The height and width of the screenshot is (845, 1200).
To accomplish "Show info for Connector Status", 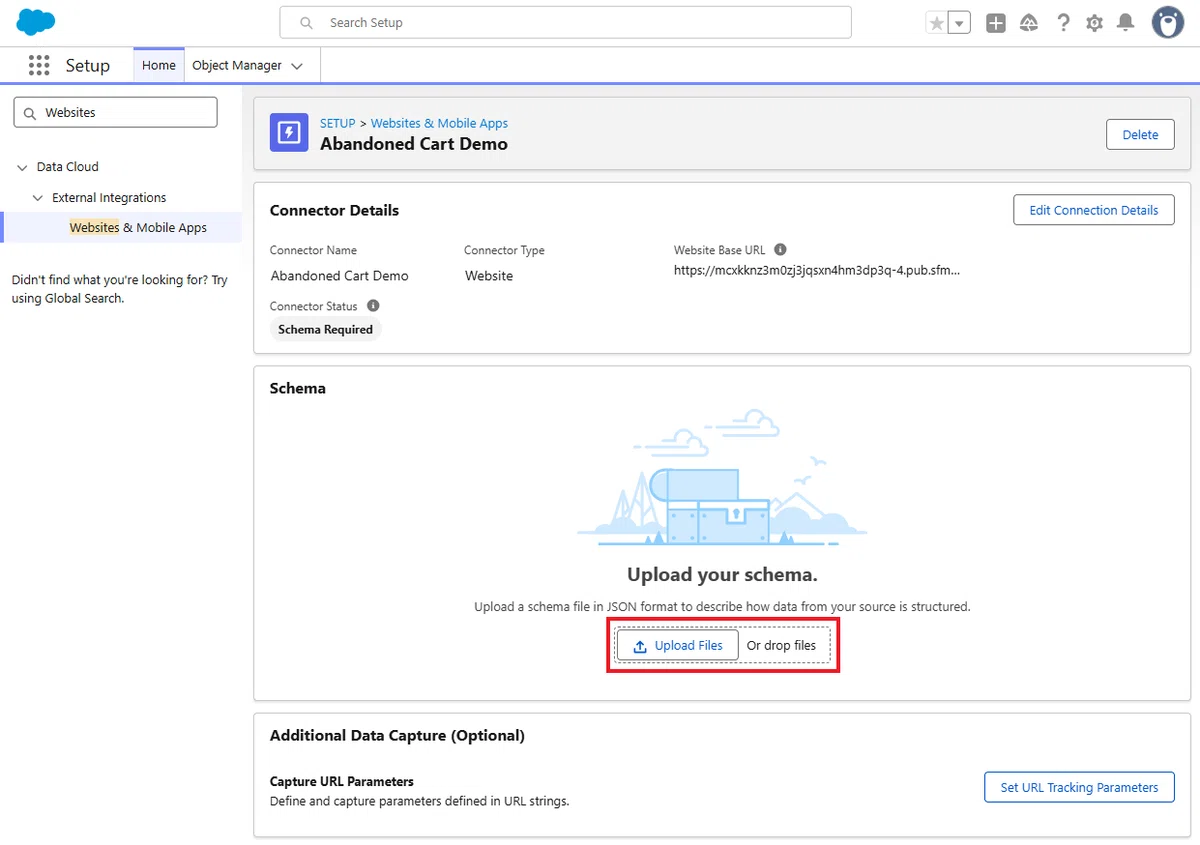I will [373, 306].
